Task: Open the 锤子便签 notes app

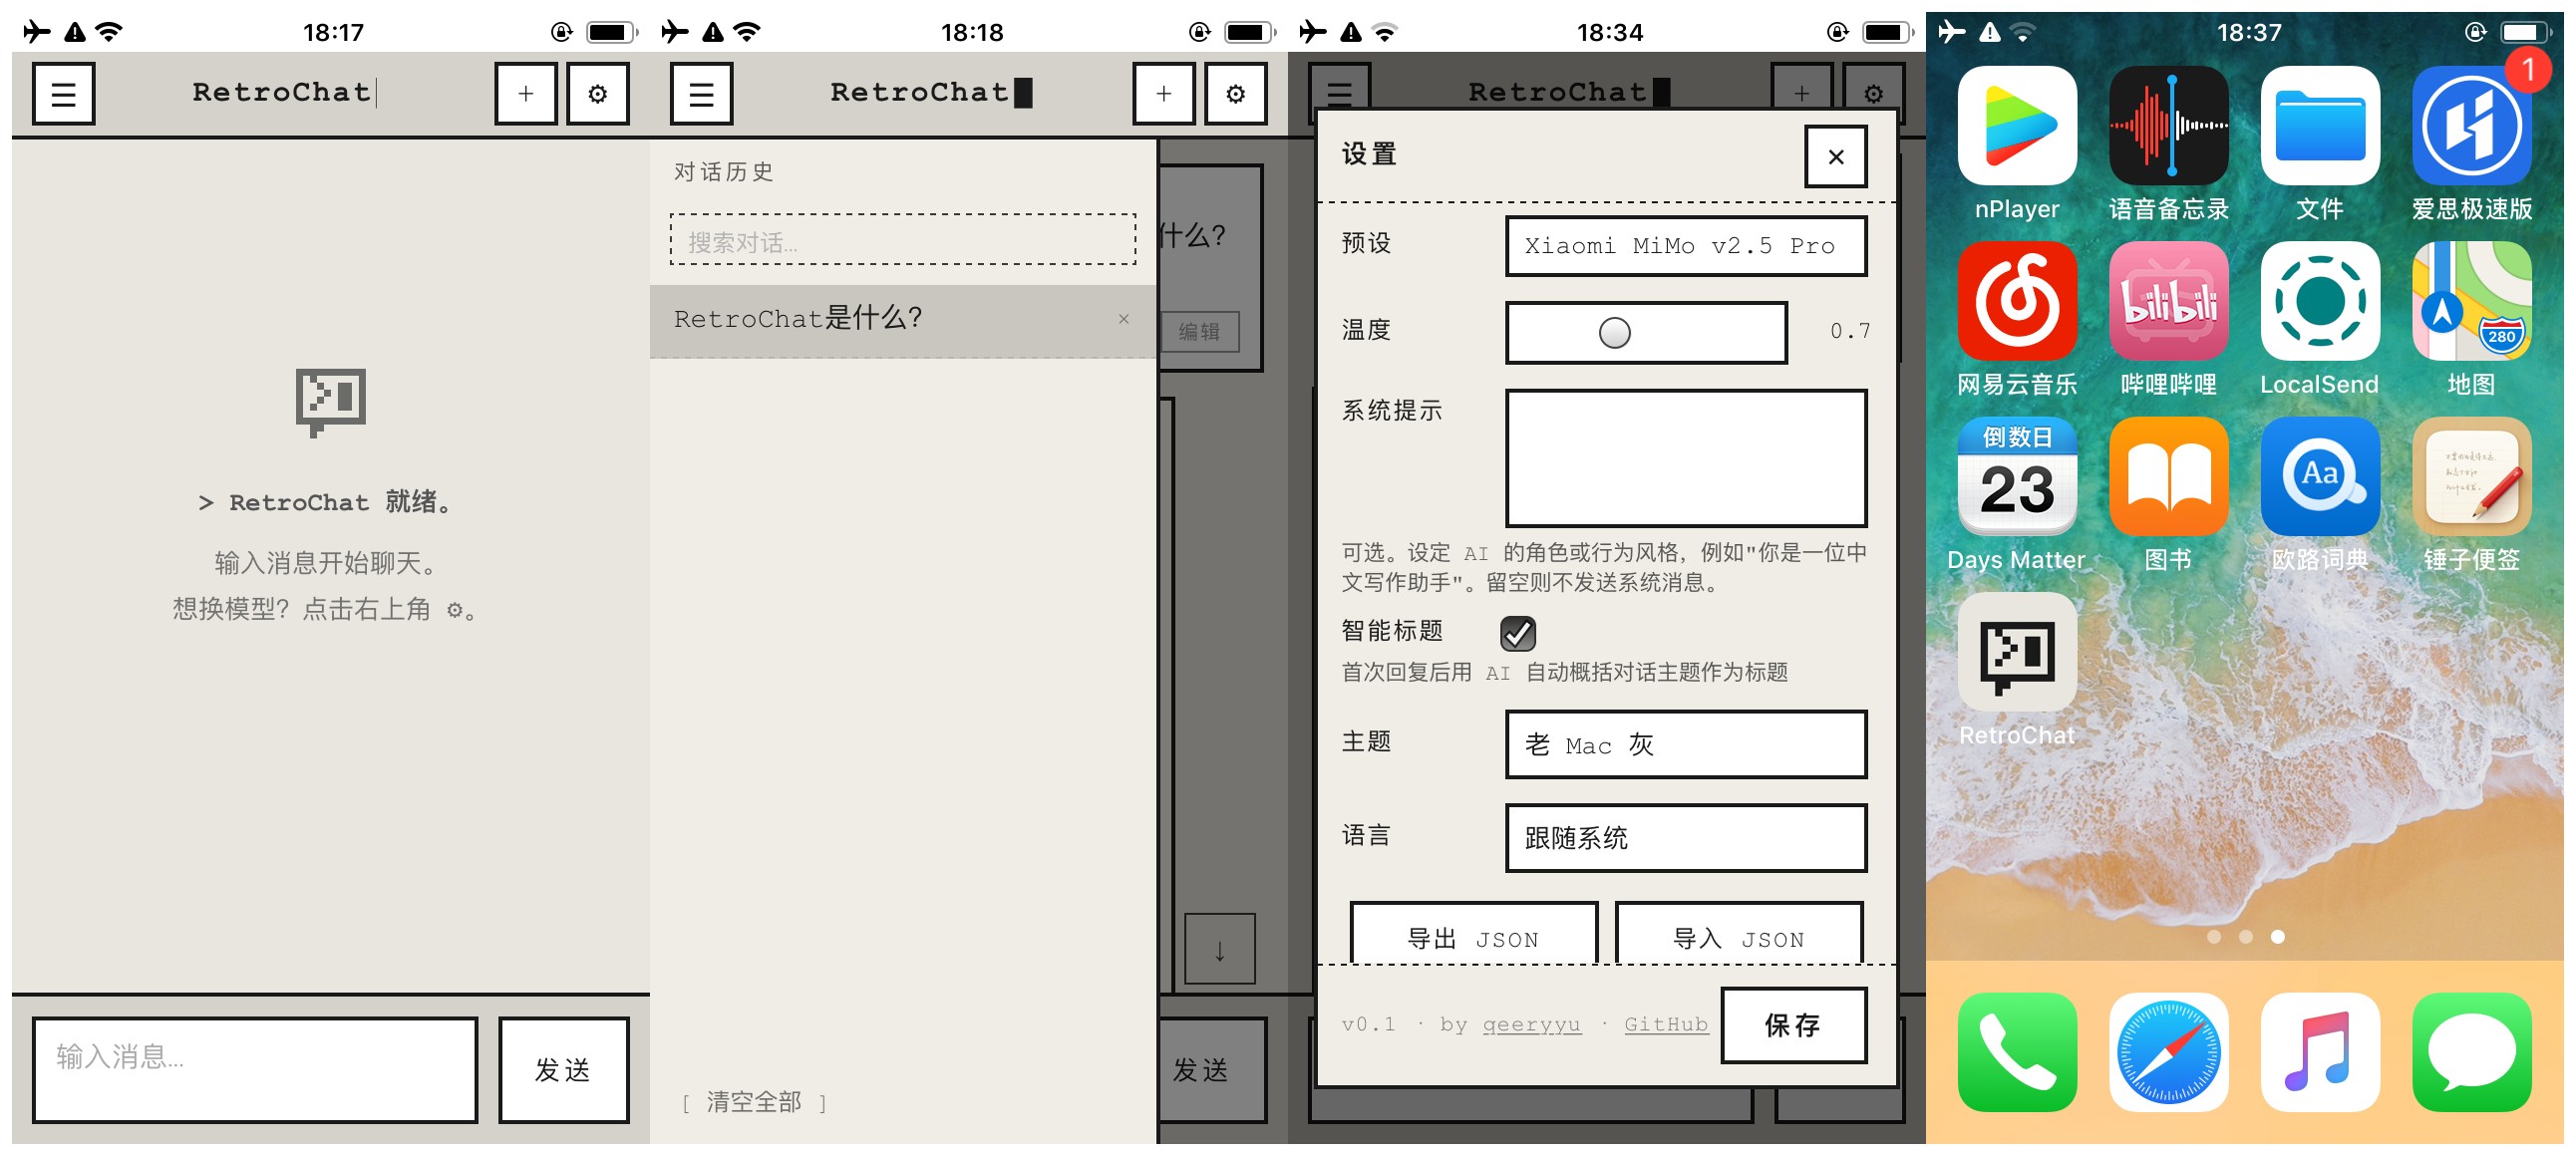Action: coord(2472,477)
